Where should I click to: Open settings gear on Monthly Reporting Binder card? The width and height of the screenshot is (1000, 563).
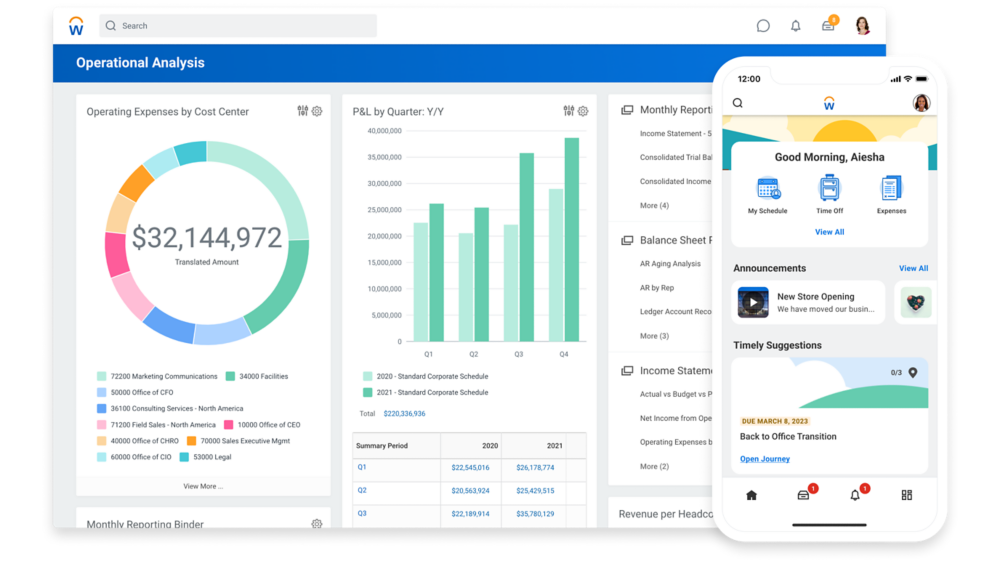click(316, 523)
